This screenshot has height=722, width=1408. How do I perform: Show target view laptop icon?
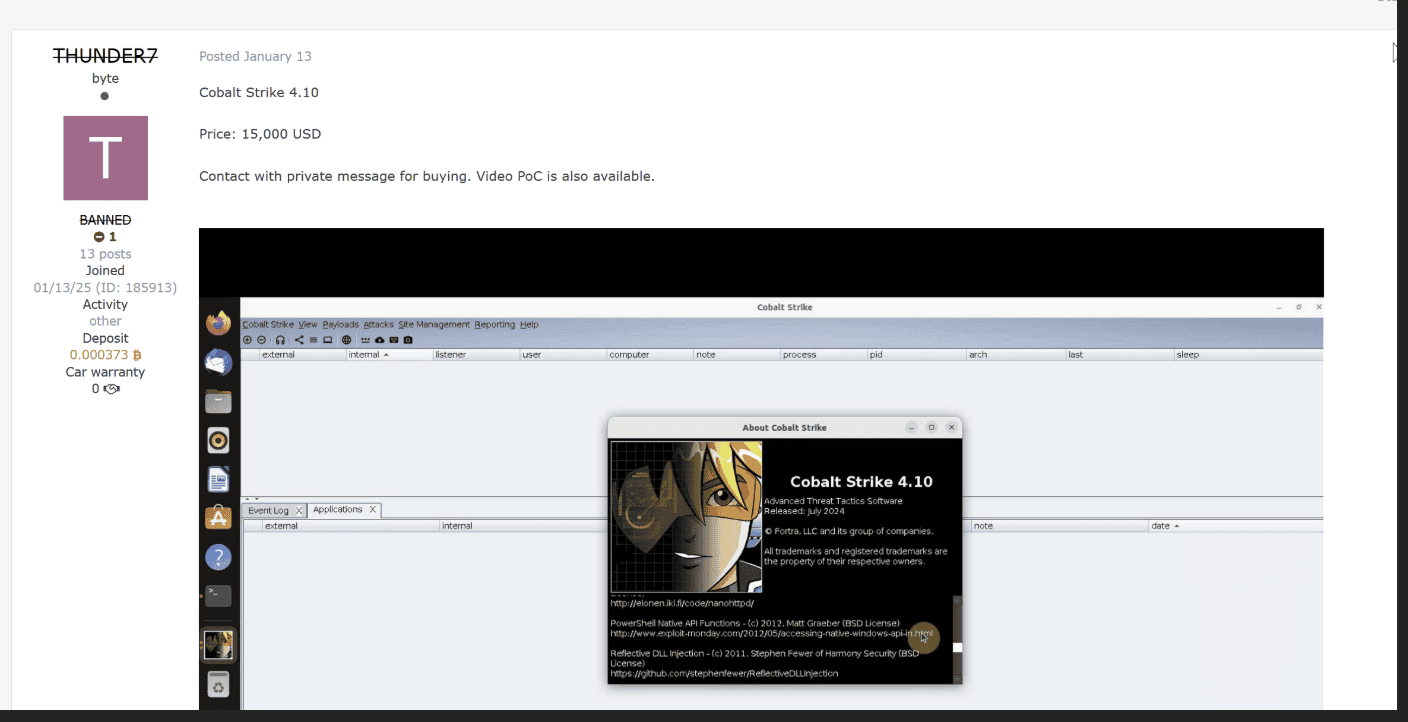(327, 340)
